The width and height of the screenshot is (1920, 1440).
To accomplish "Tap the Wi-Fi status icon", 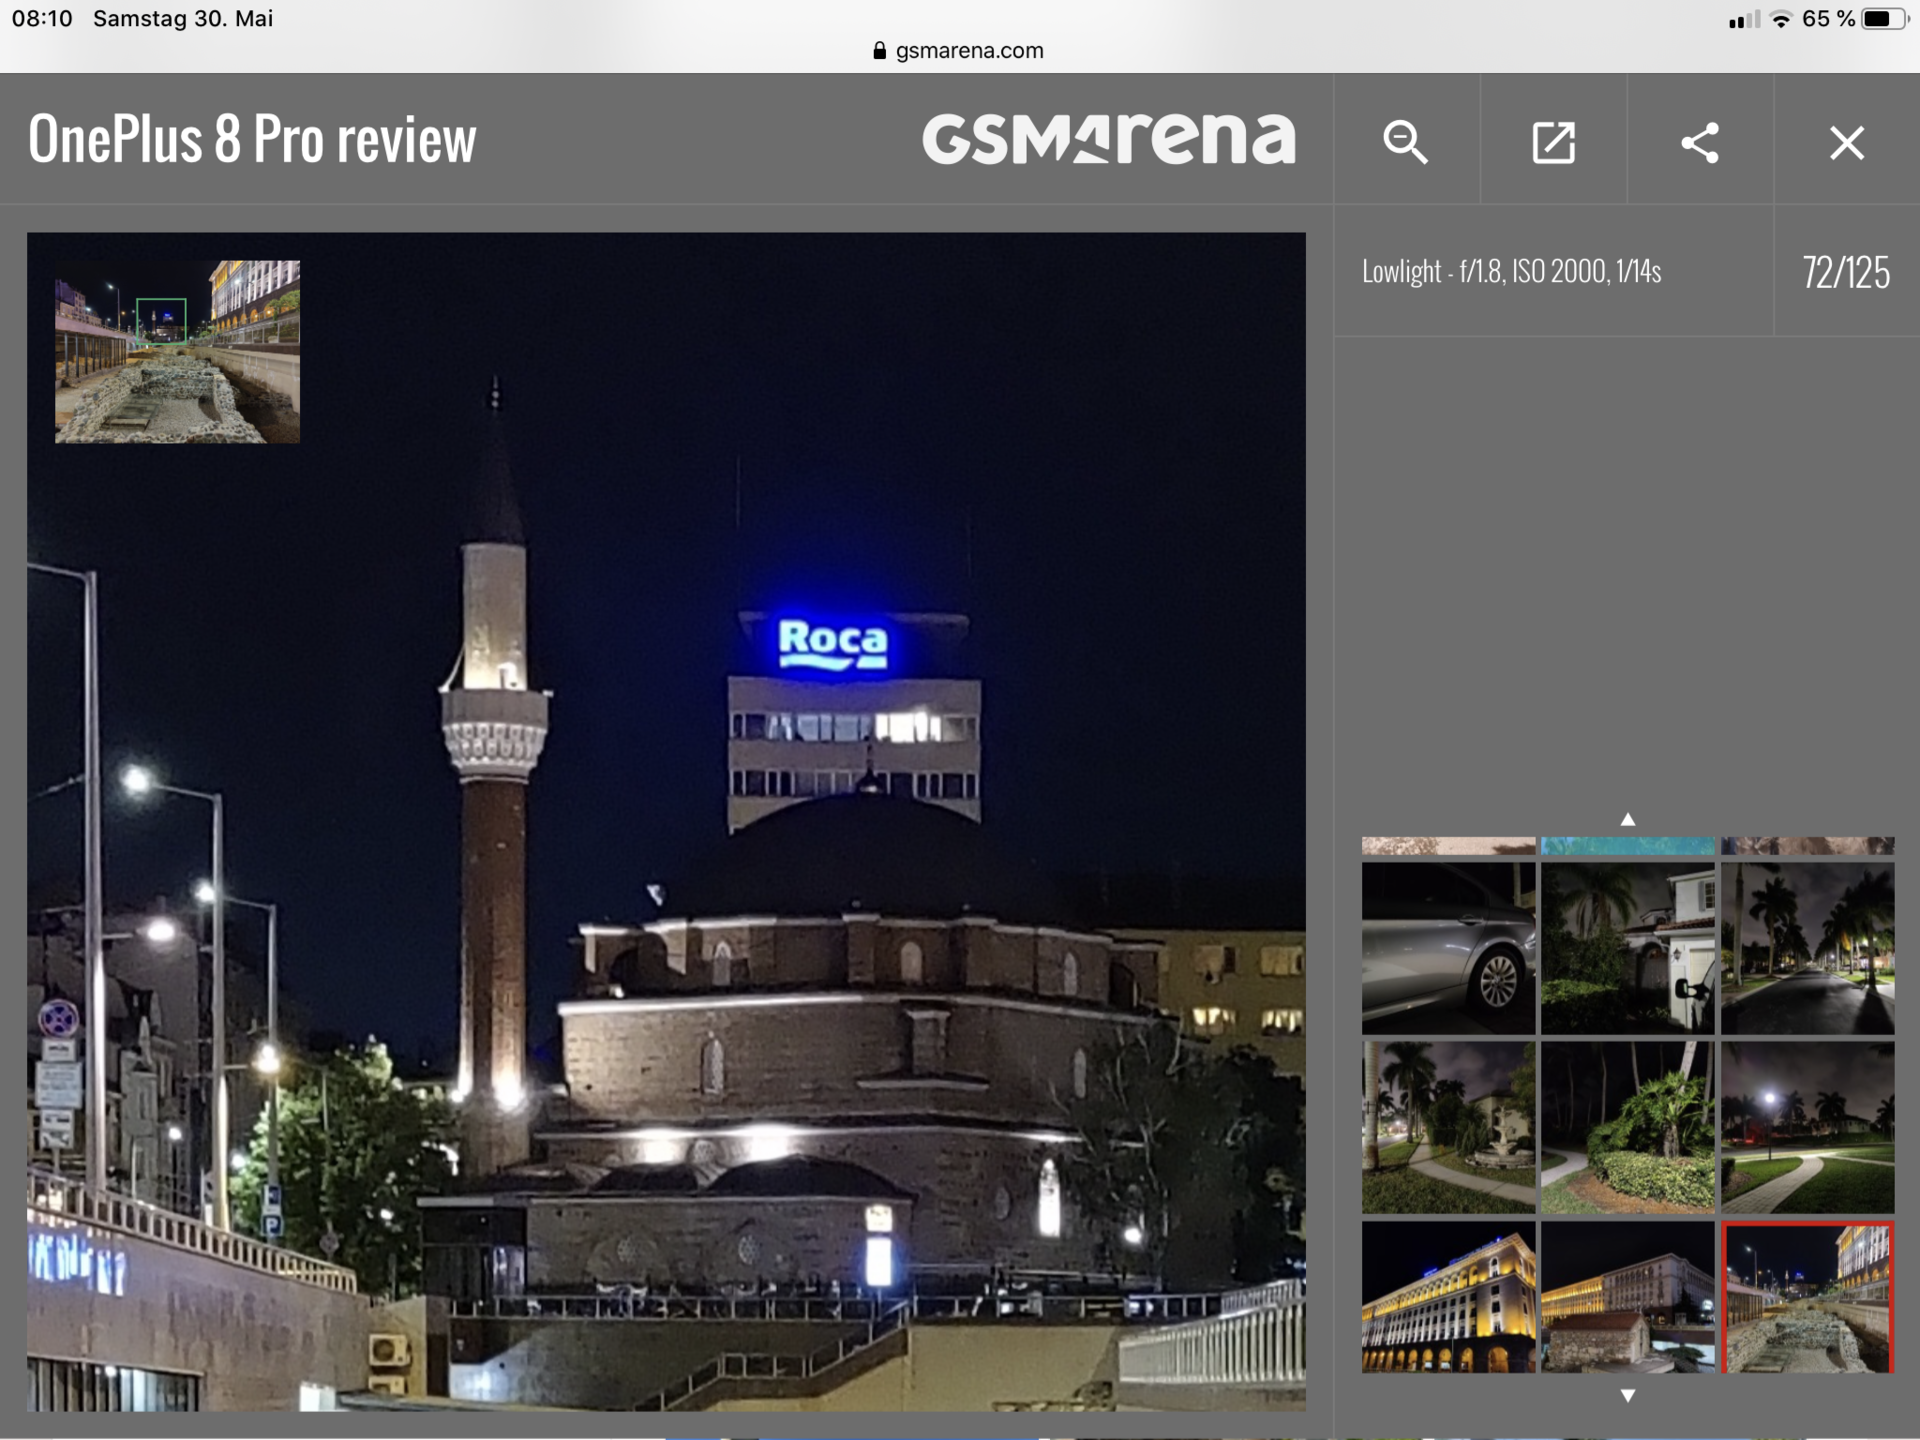I will [1781, 19].
